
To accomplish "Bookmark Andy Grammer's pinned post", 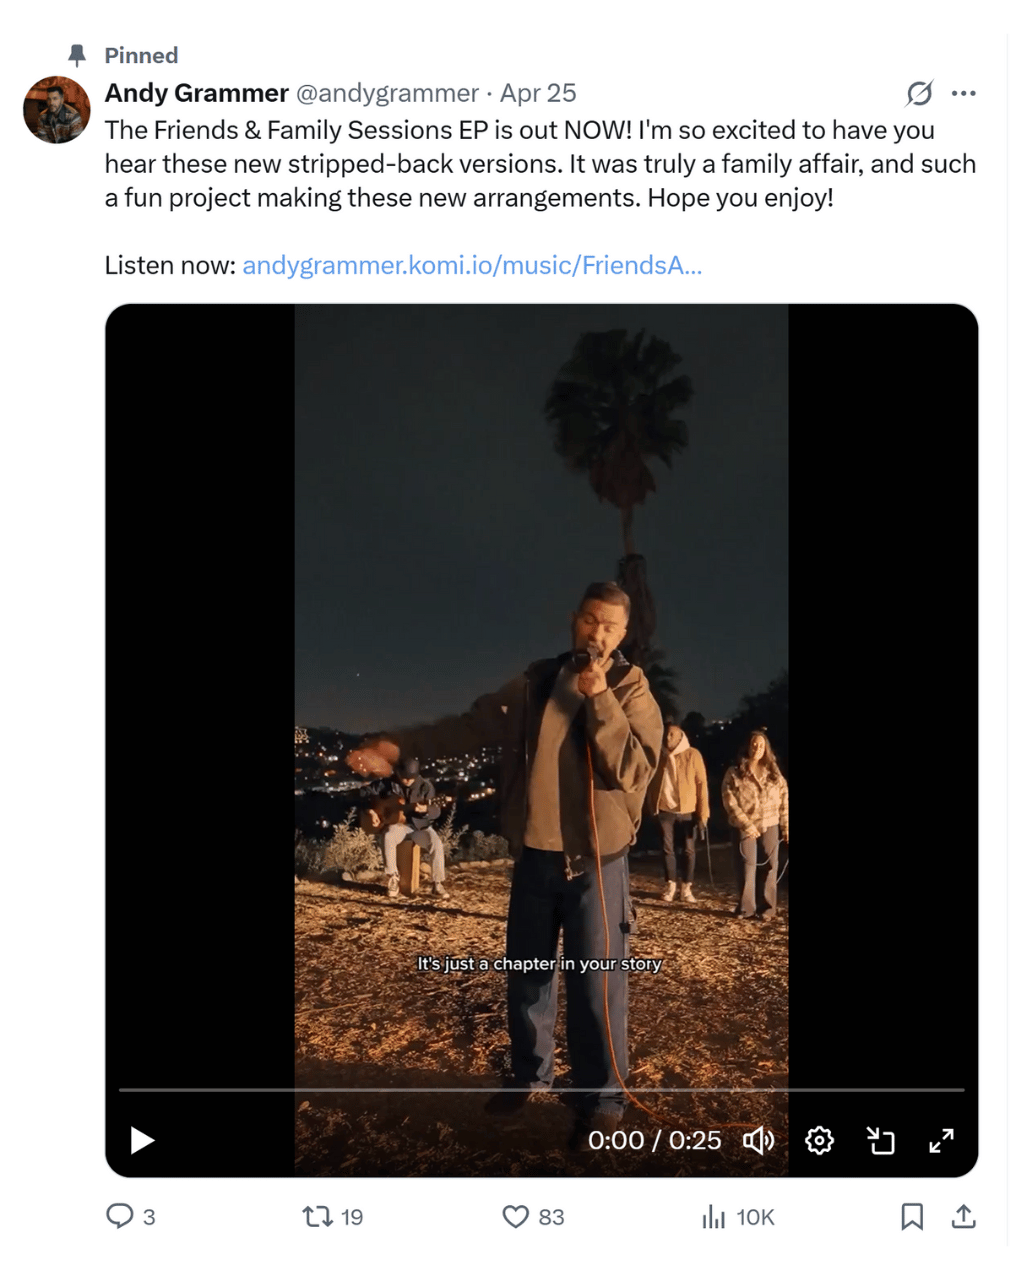I will click(x=913, y=1217).
